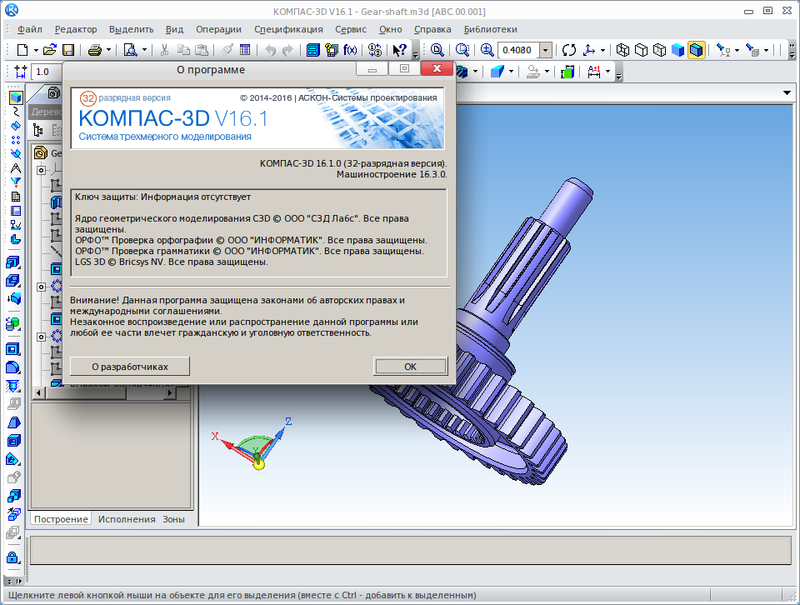Close the О программе dialog
Viewport: 800px width, 605px height.
pos(437,68)
